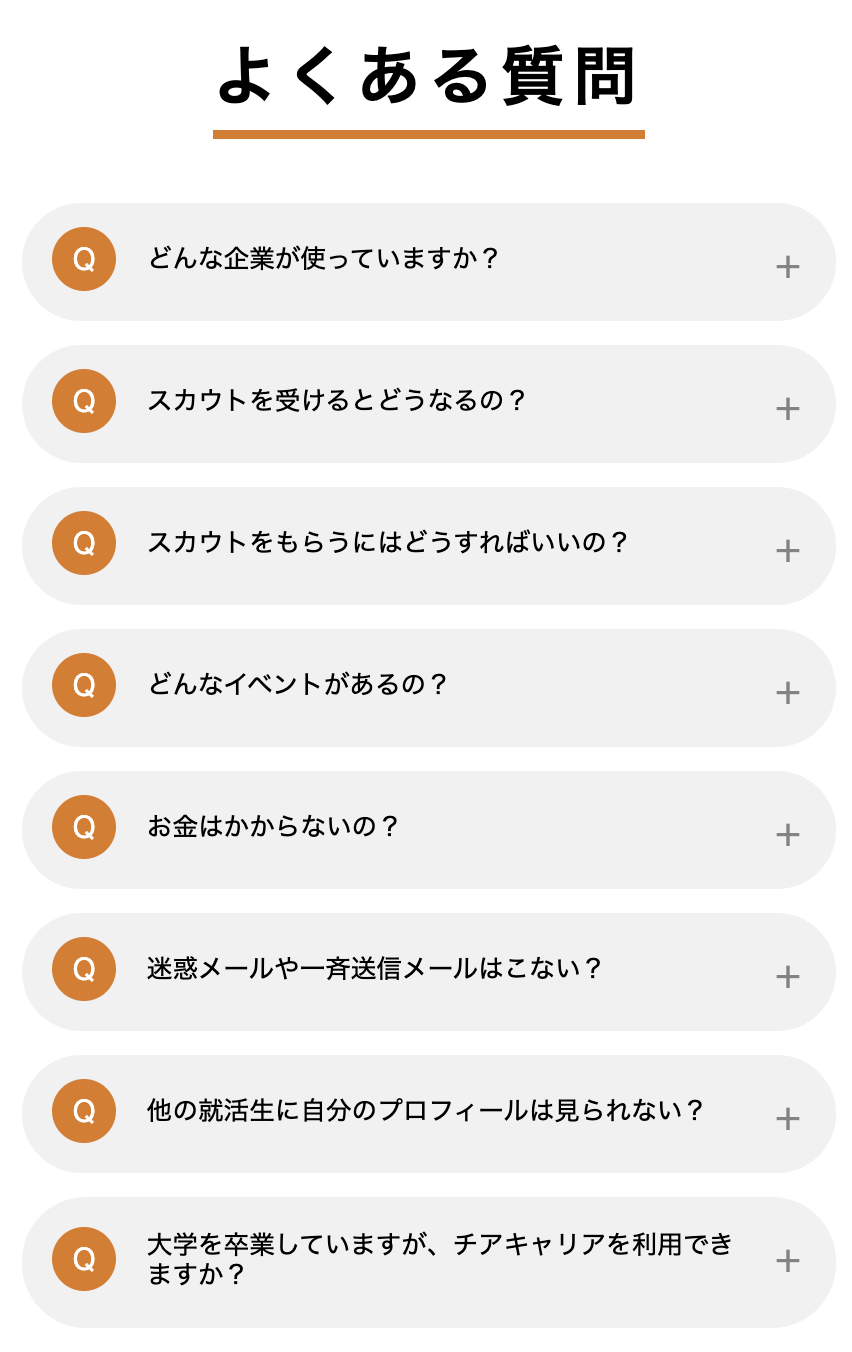Expand スカウトを受けるとどうなるの？ with its plus sign
The width and height of the screenshot is (852, 1352).
pyautogui.click(x=788, y=408)
